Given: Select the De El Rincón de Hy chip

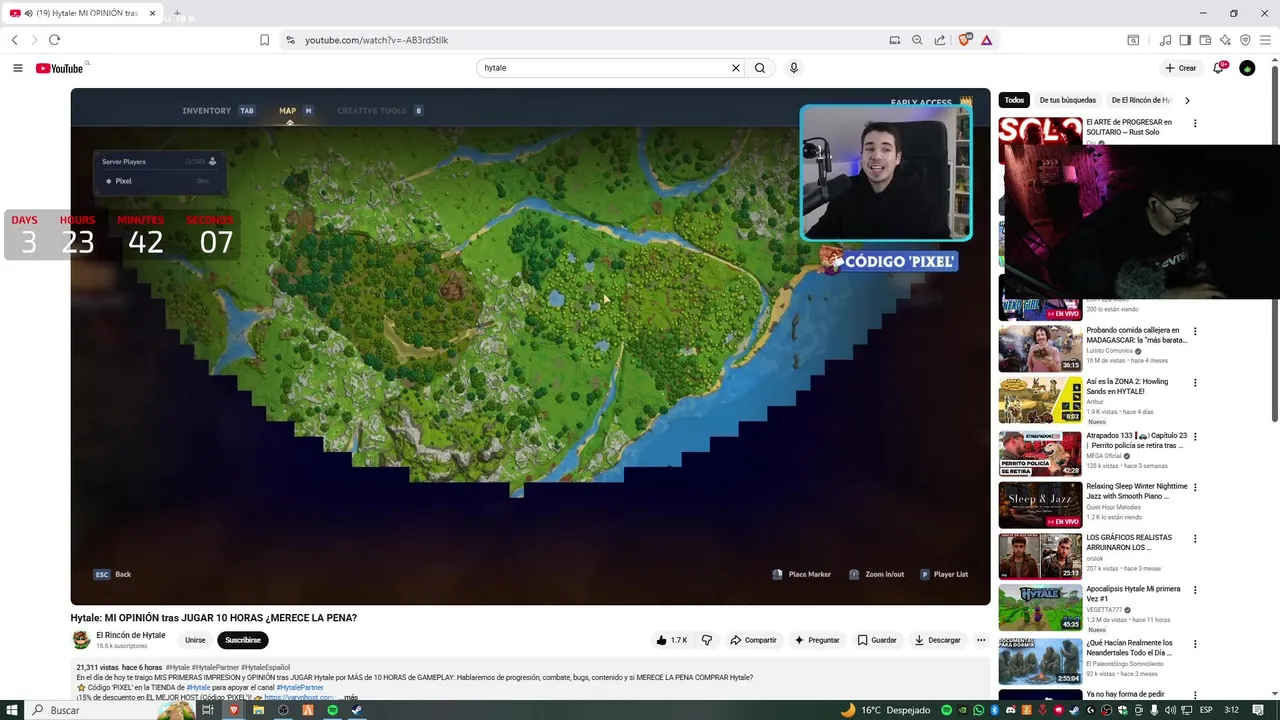Looking at the screenshot, I should click(x=1140, y=100).
